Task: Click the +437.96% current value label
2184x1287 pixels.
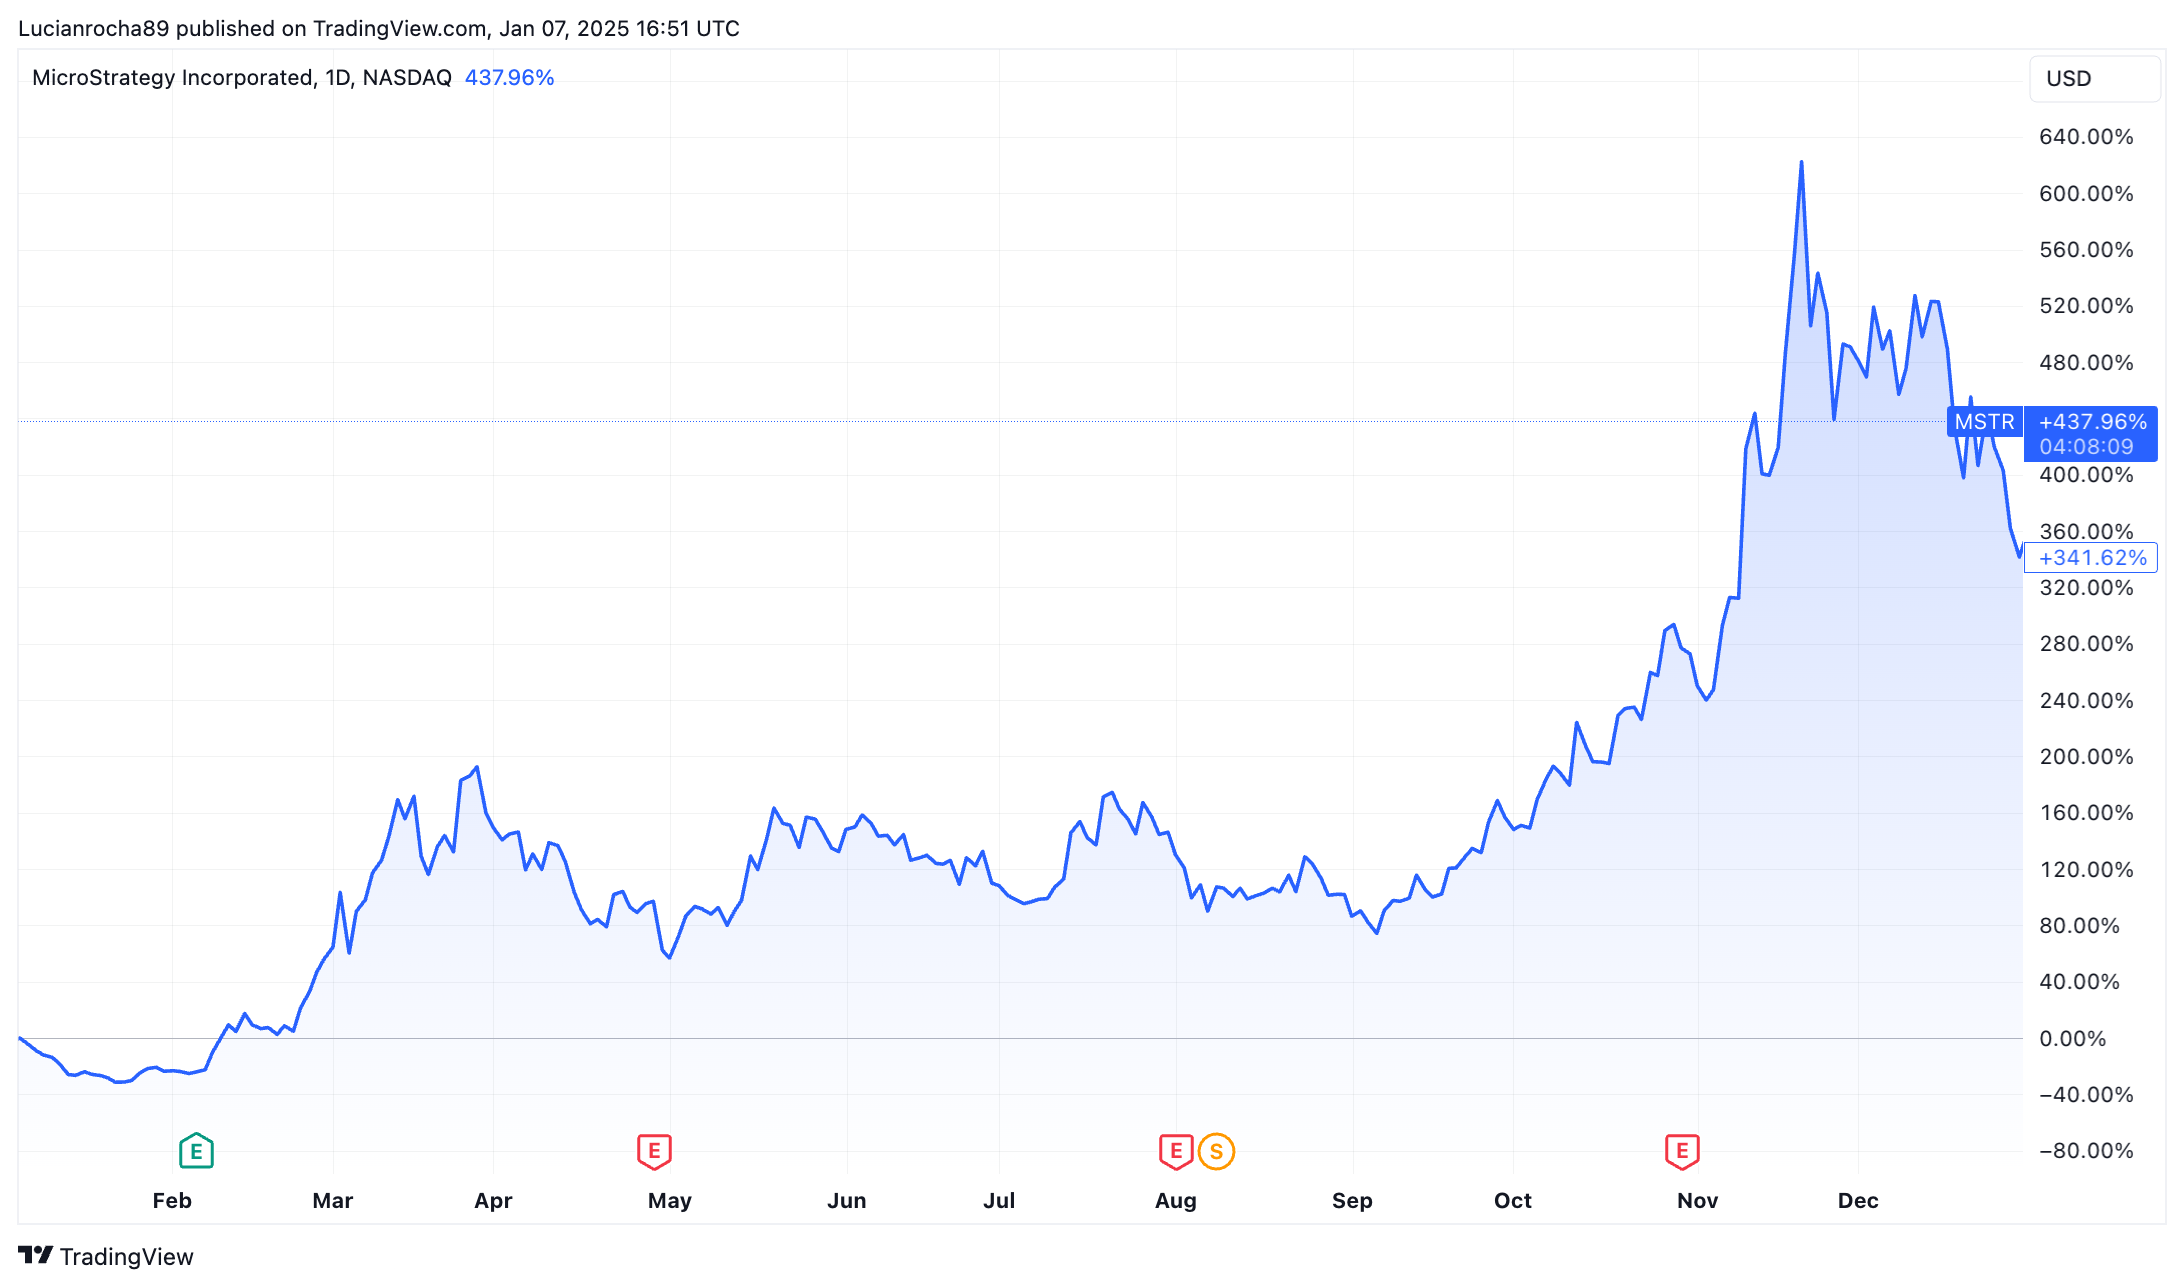Action: 2092,422
